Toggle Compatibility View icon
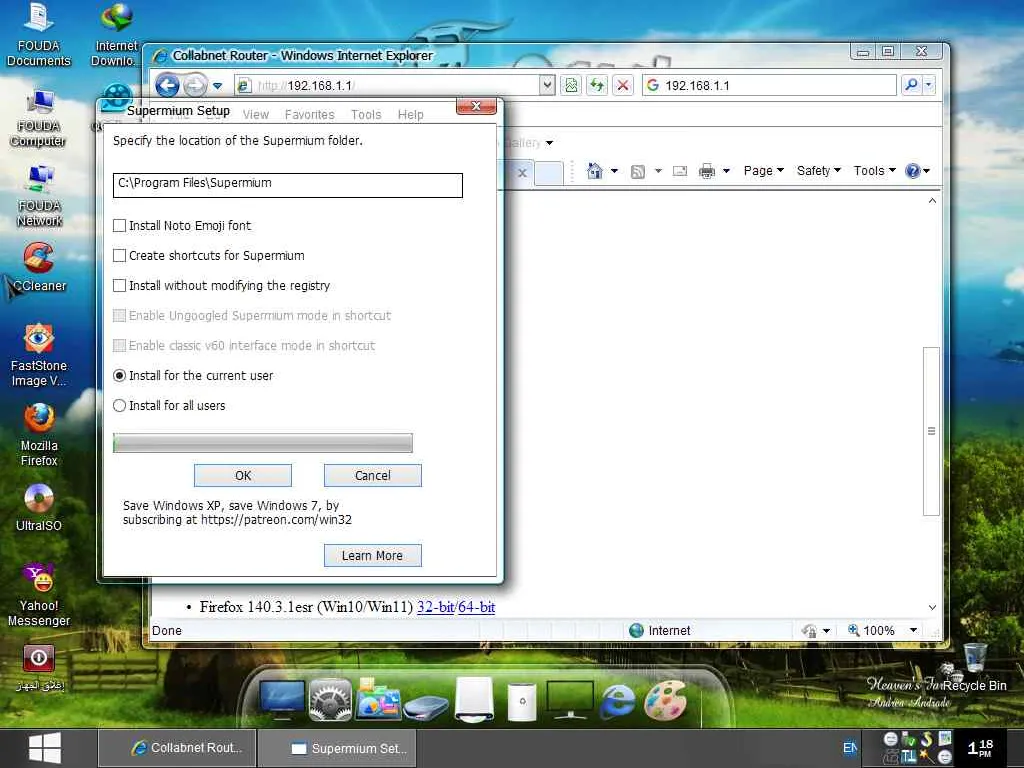1024x768 pixels. pos(571,85)
